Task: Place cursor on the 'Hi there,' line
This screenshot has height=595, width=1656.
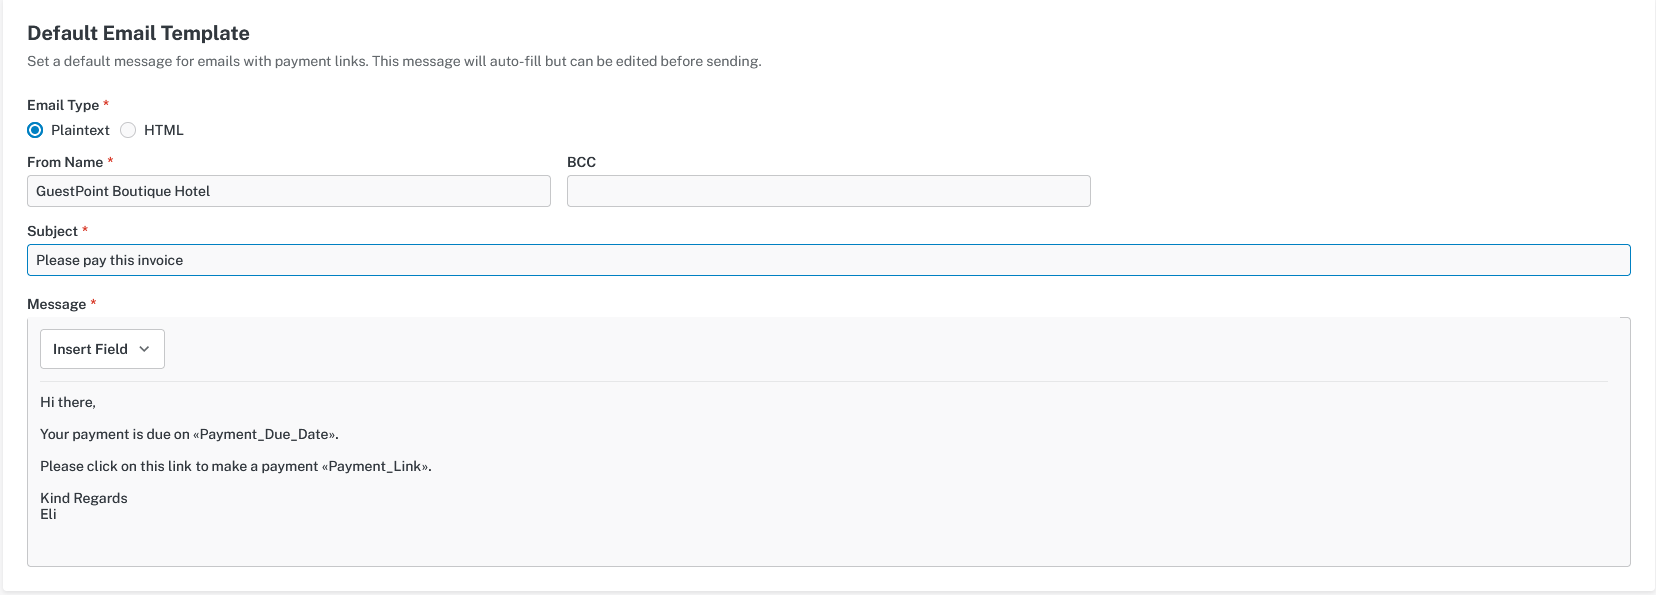Action: (x=68, y=402)
